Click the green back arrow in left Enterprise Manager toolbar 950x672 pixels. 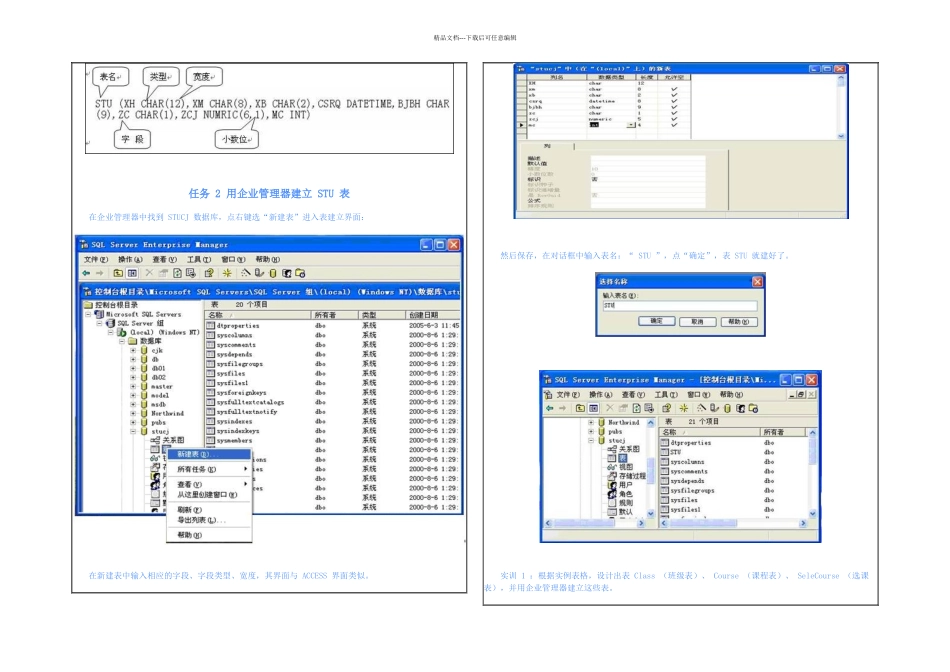(87, 273)
